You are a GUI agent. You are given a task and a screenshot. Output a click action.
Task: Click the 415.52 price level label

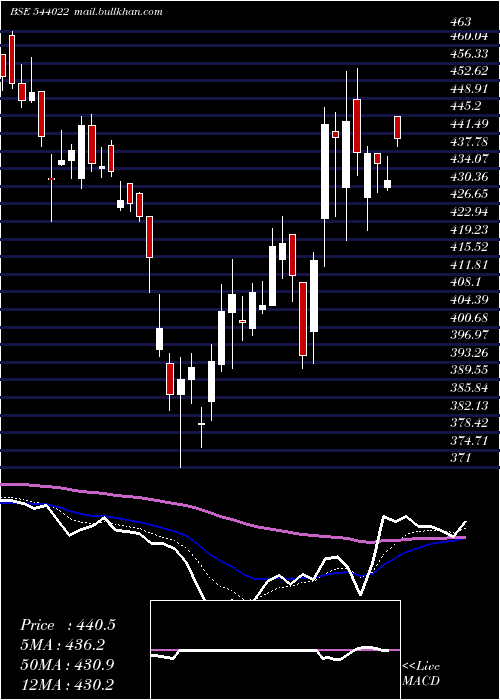pos(469,247)
